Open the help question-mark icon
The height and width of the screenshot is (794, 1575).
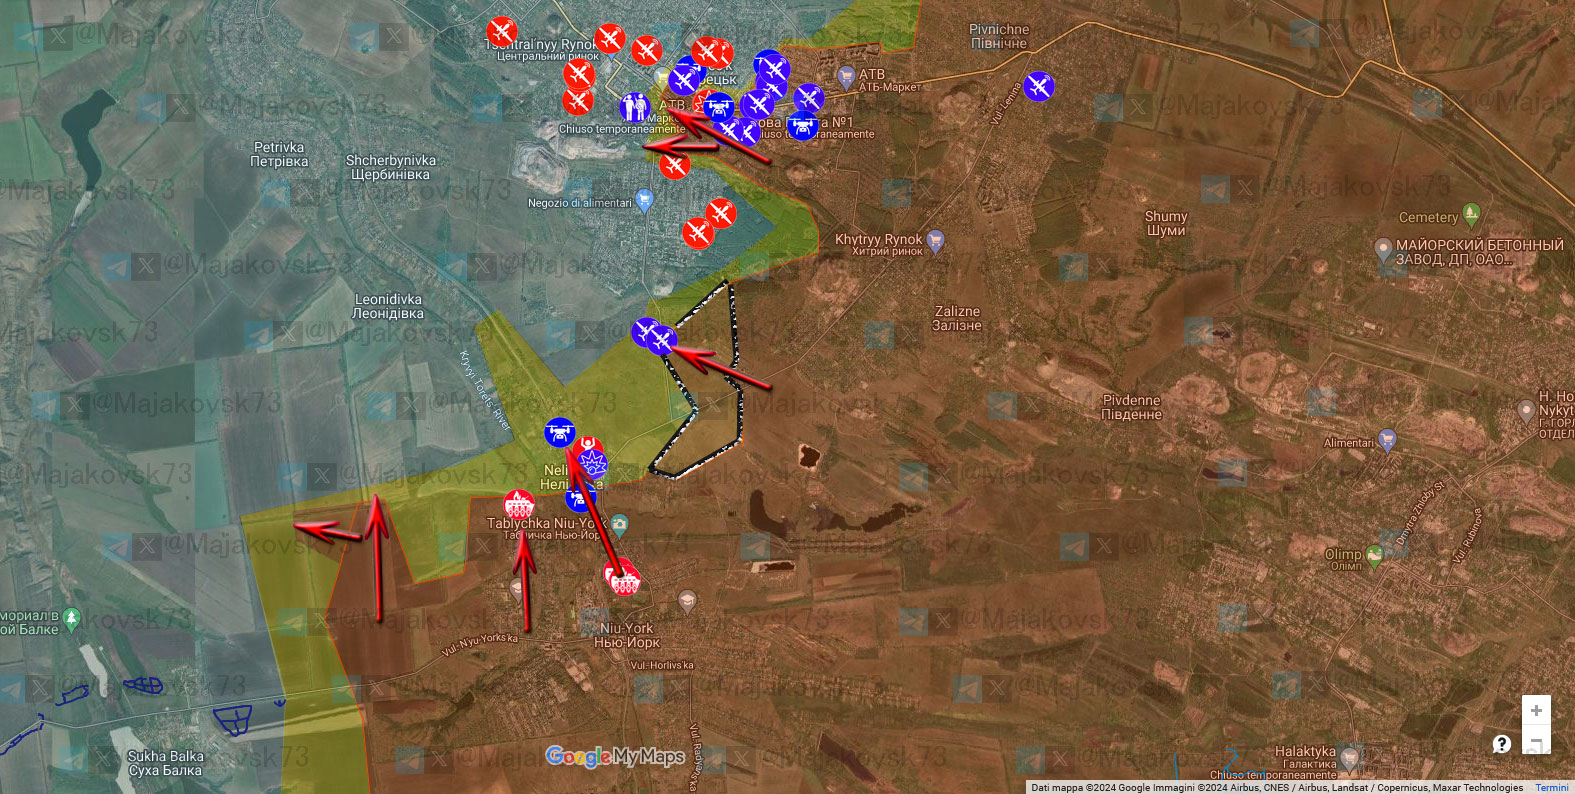[x=1501, y=743]
